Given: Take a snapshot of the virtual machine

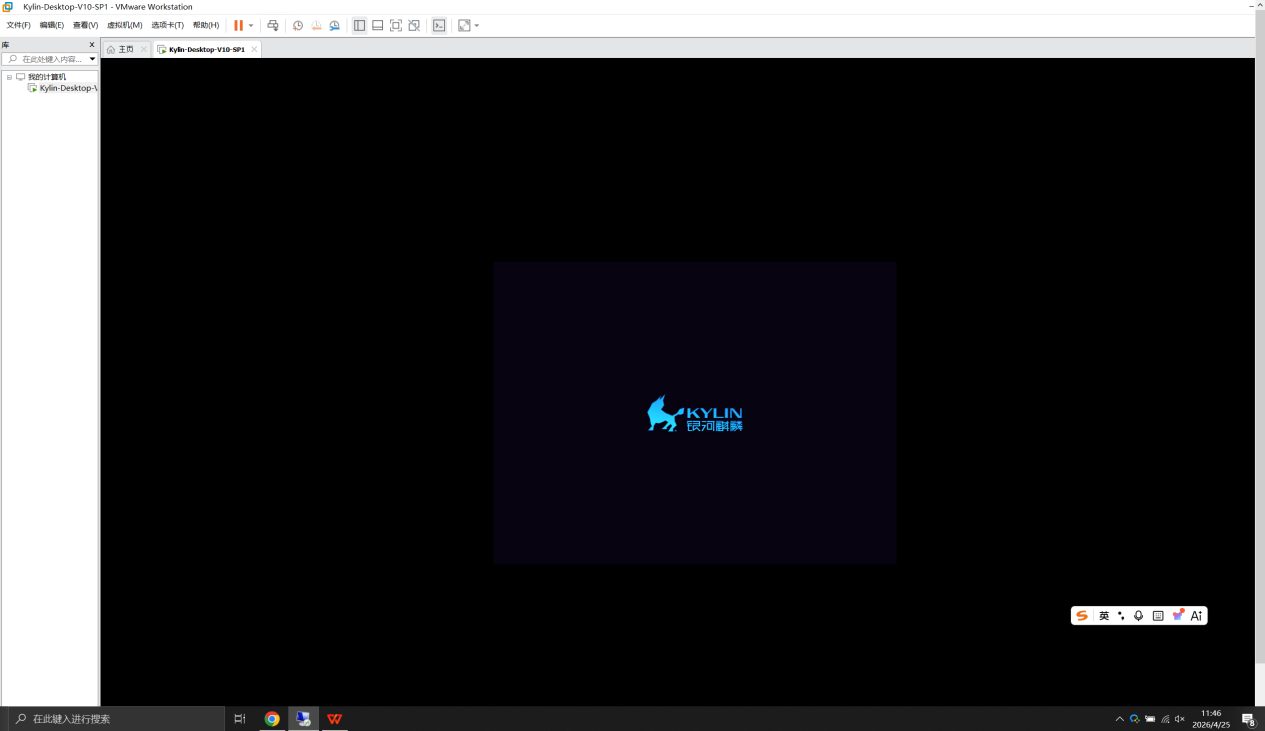Looking at the screenshot, I should pos(298,25).
